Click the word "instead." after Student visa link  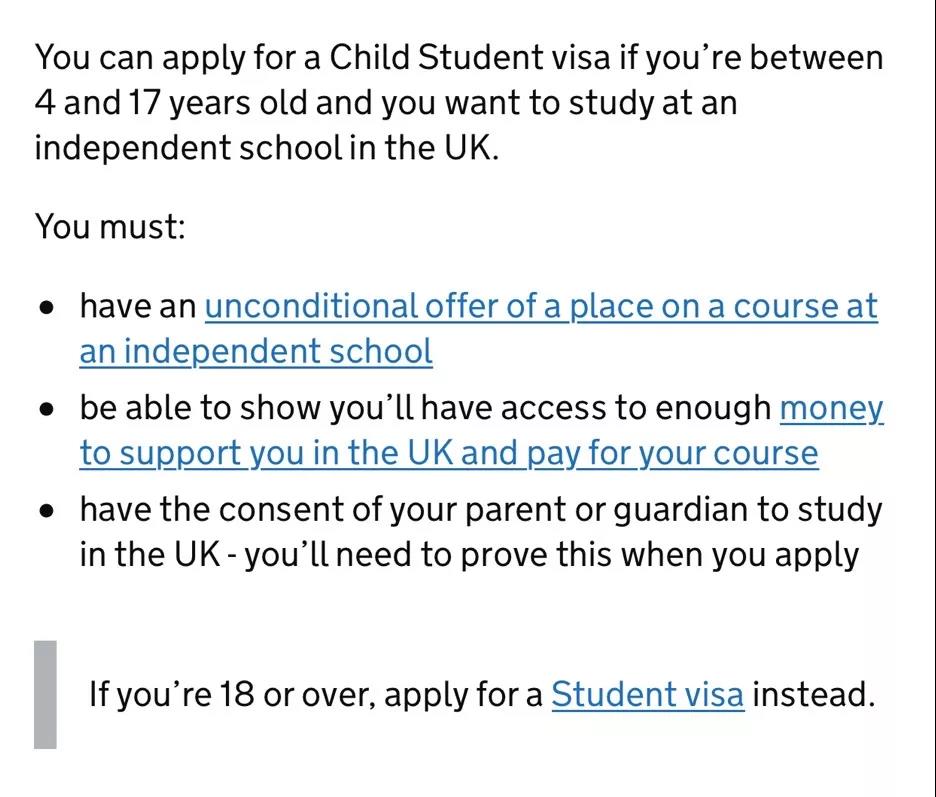coord(813,694)
